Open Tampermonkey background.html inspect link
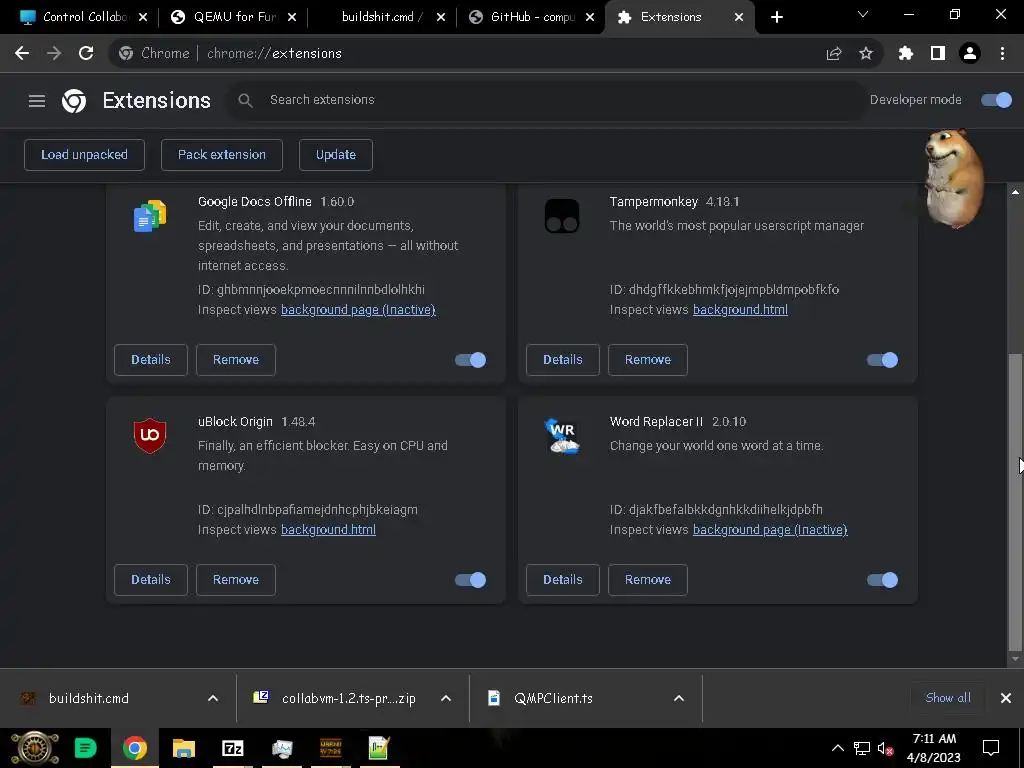The width and height of the screenshot is (1024, 768). coord(740,310)
